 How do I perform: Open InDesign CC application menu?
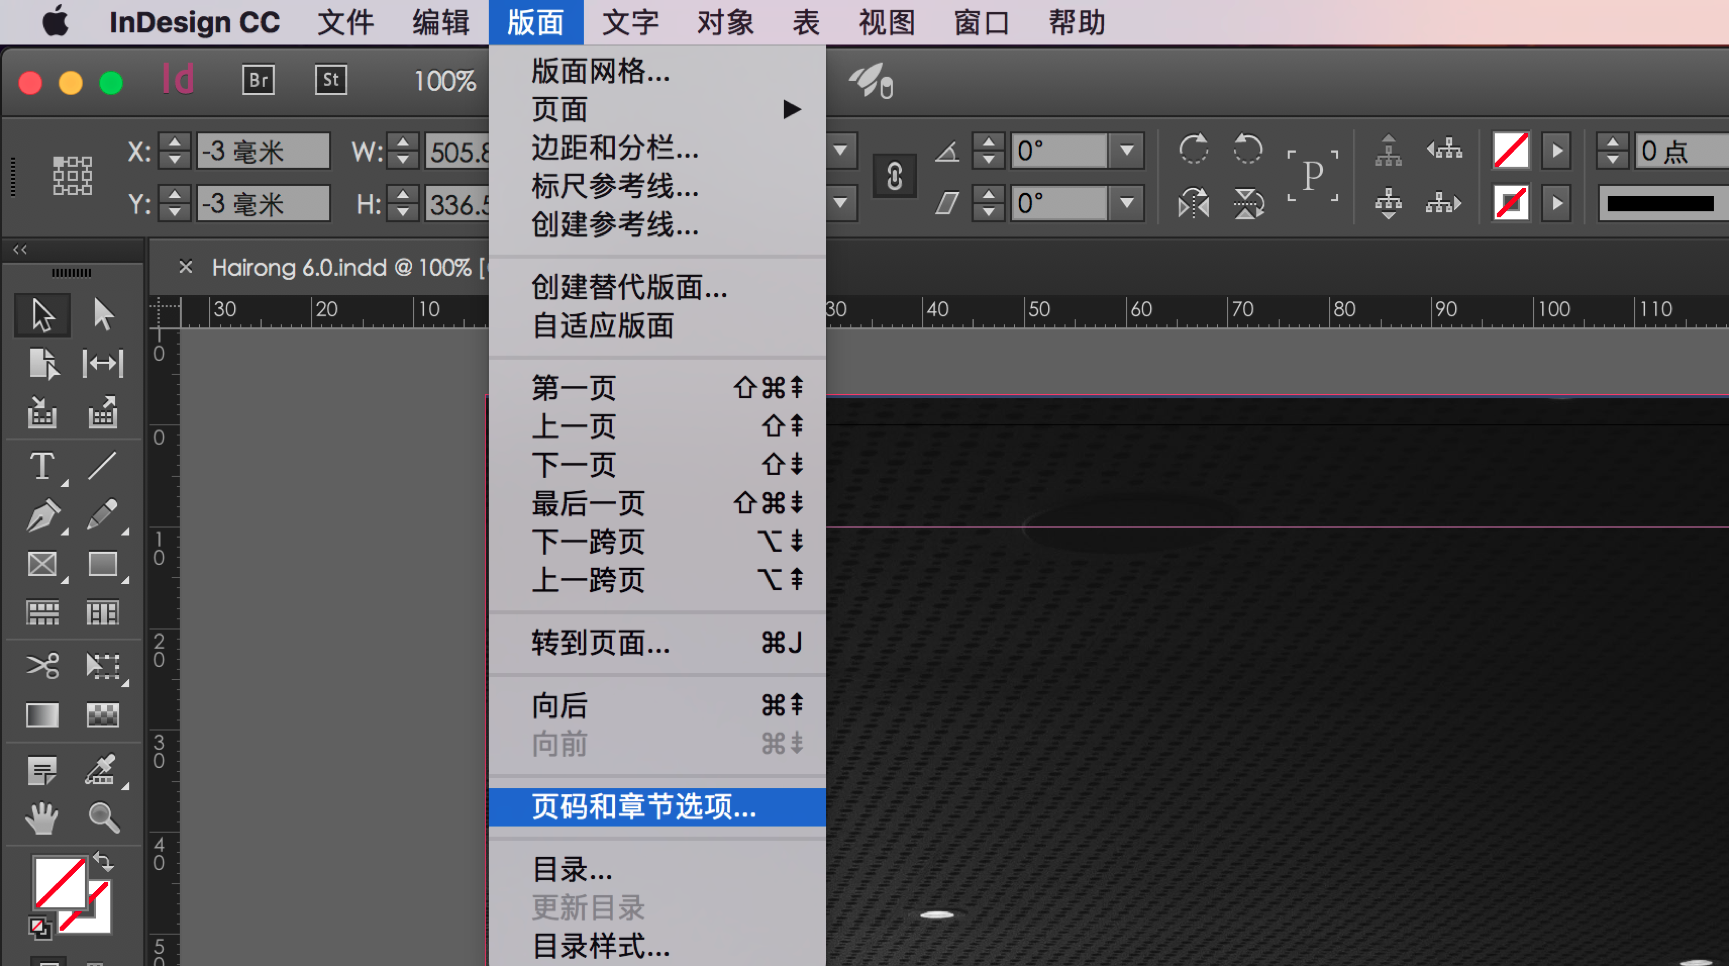point(194,22)
